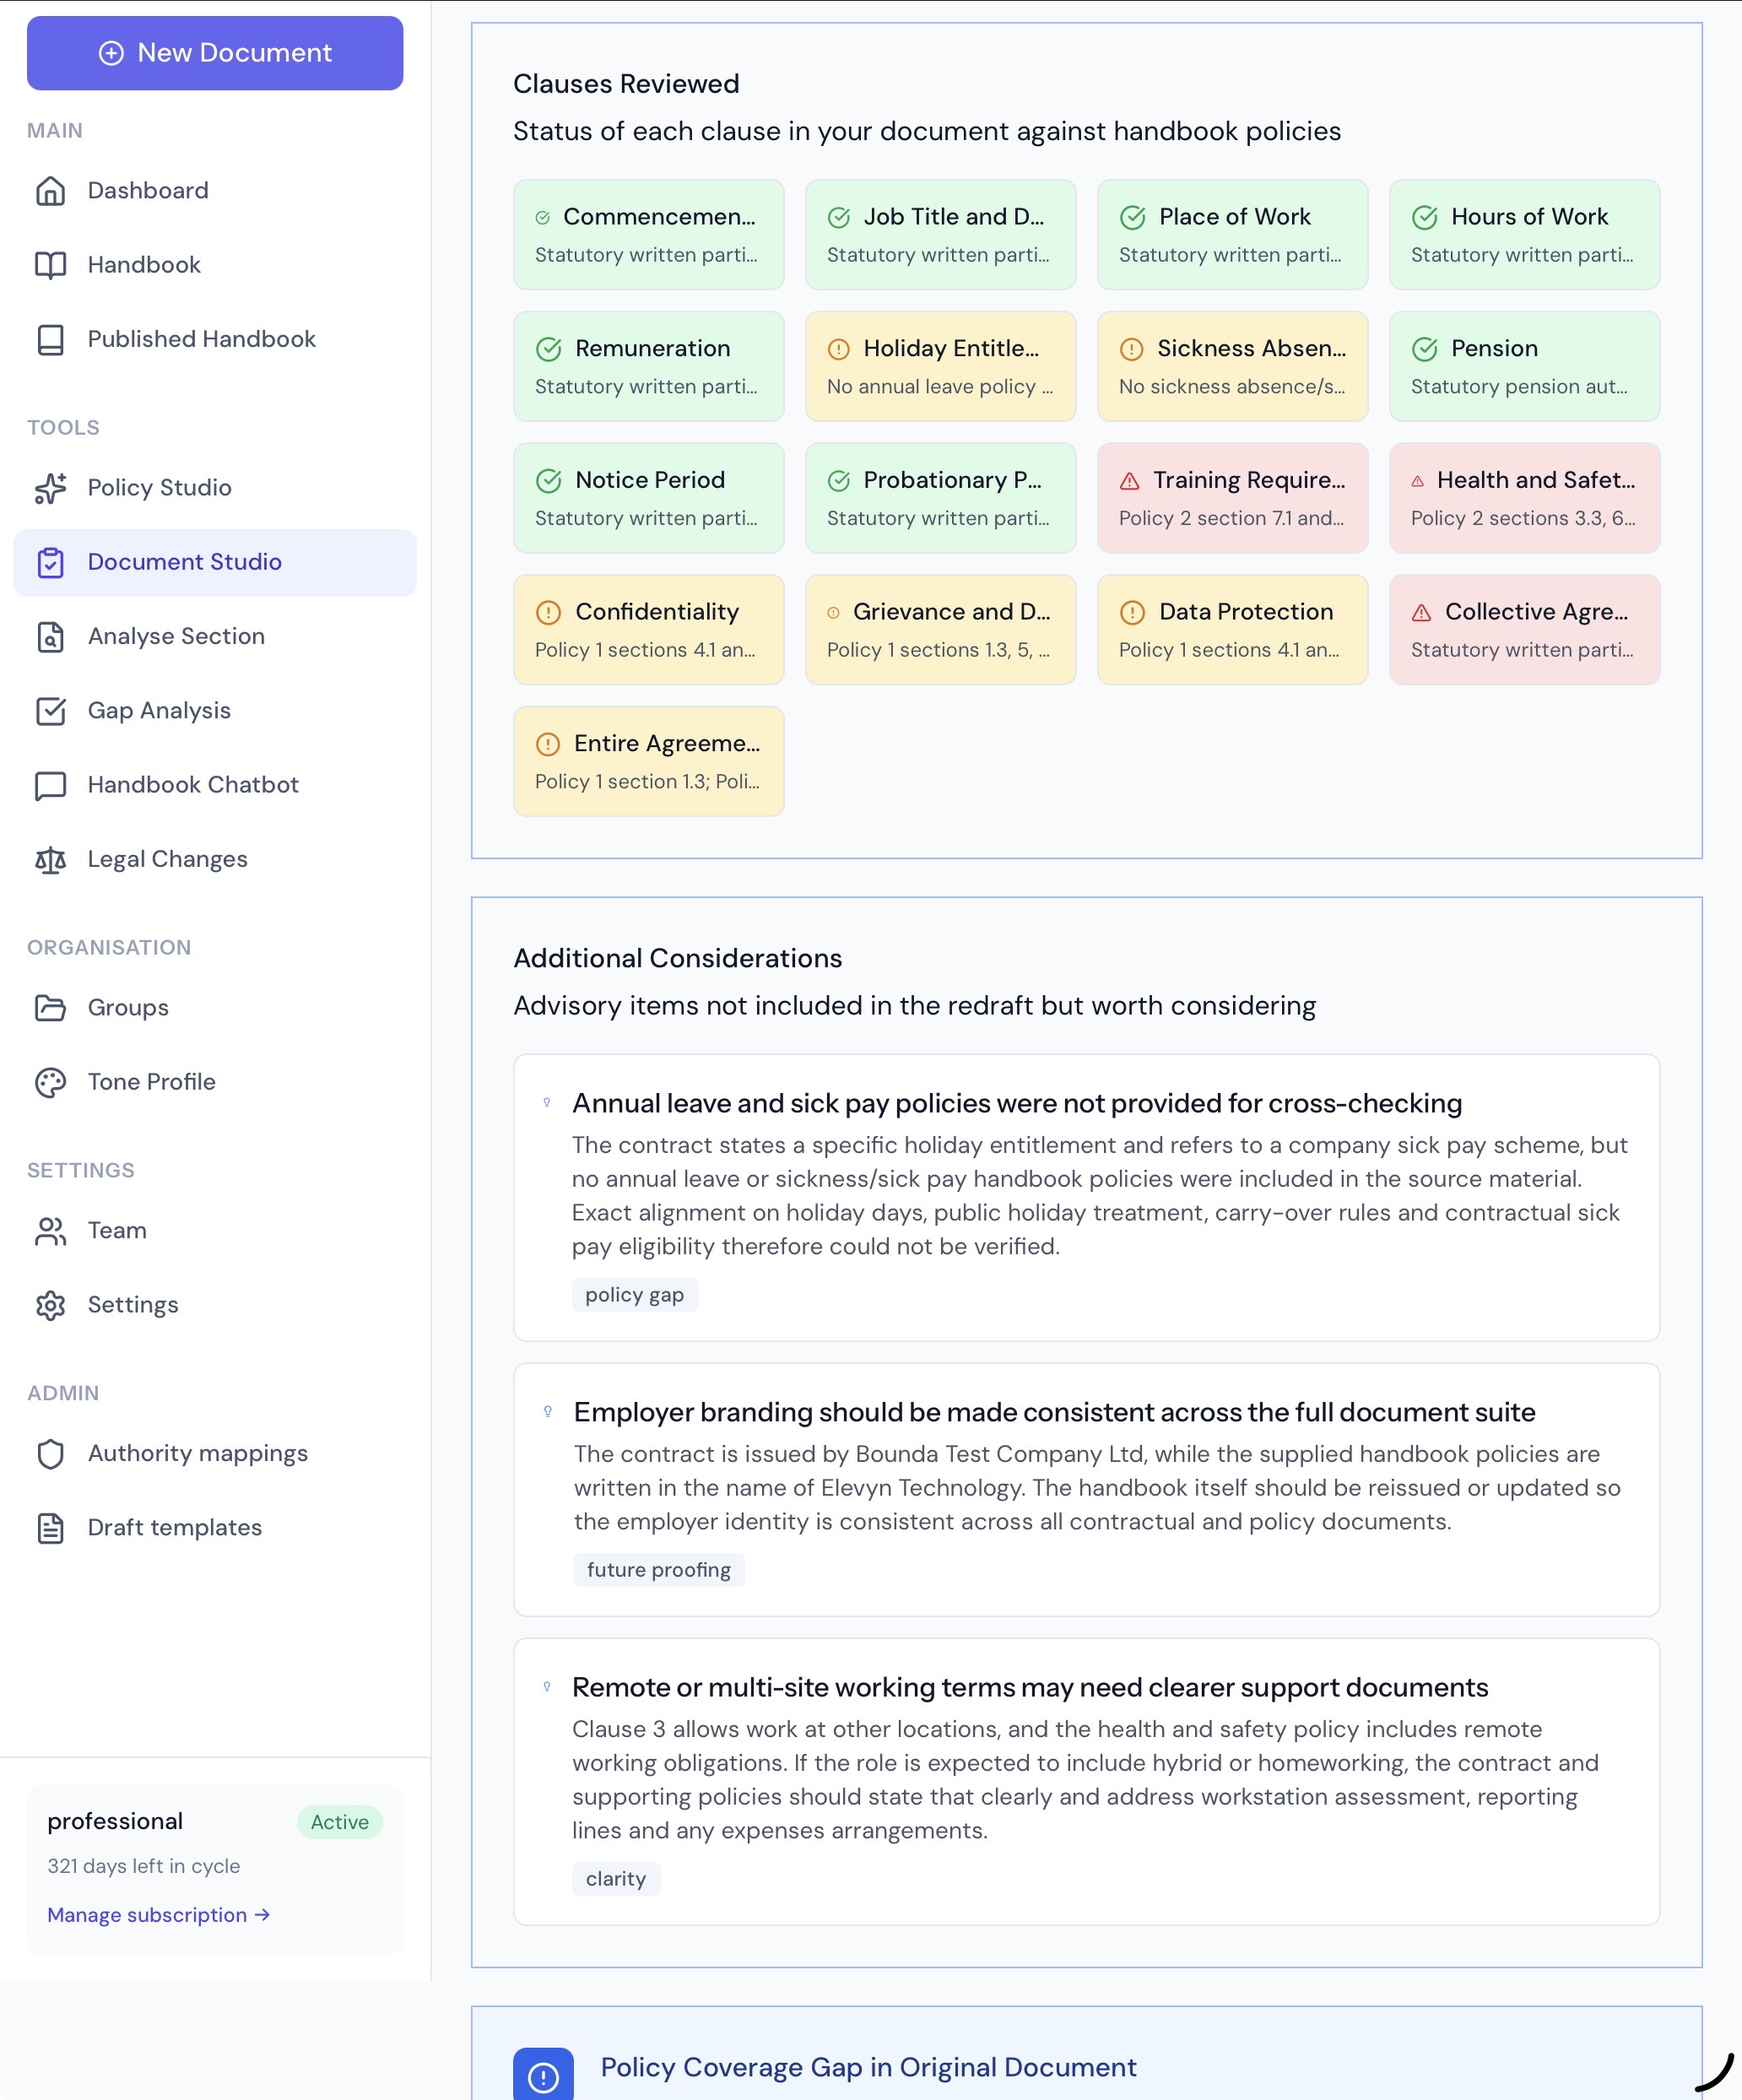
Task: Click the Handbook Chatbot speech bubble icon
Action: [x=50, y=785]
